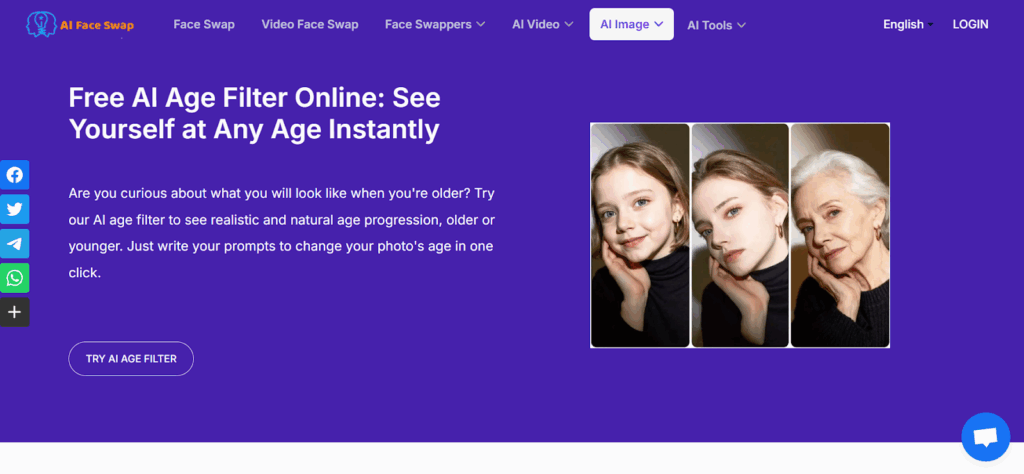Expand the AI Video dropdown
This screenshot has width=1024, height=474.
pos(542,24)
